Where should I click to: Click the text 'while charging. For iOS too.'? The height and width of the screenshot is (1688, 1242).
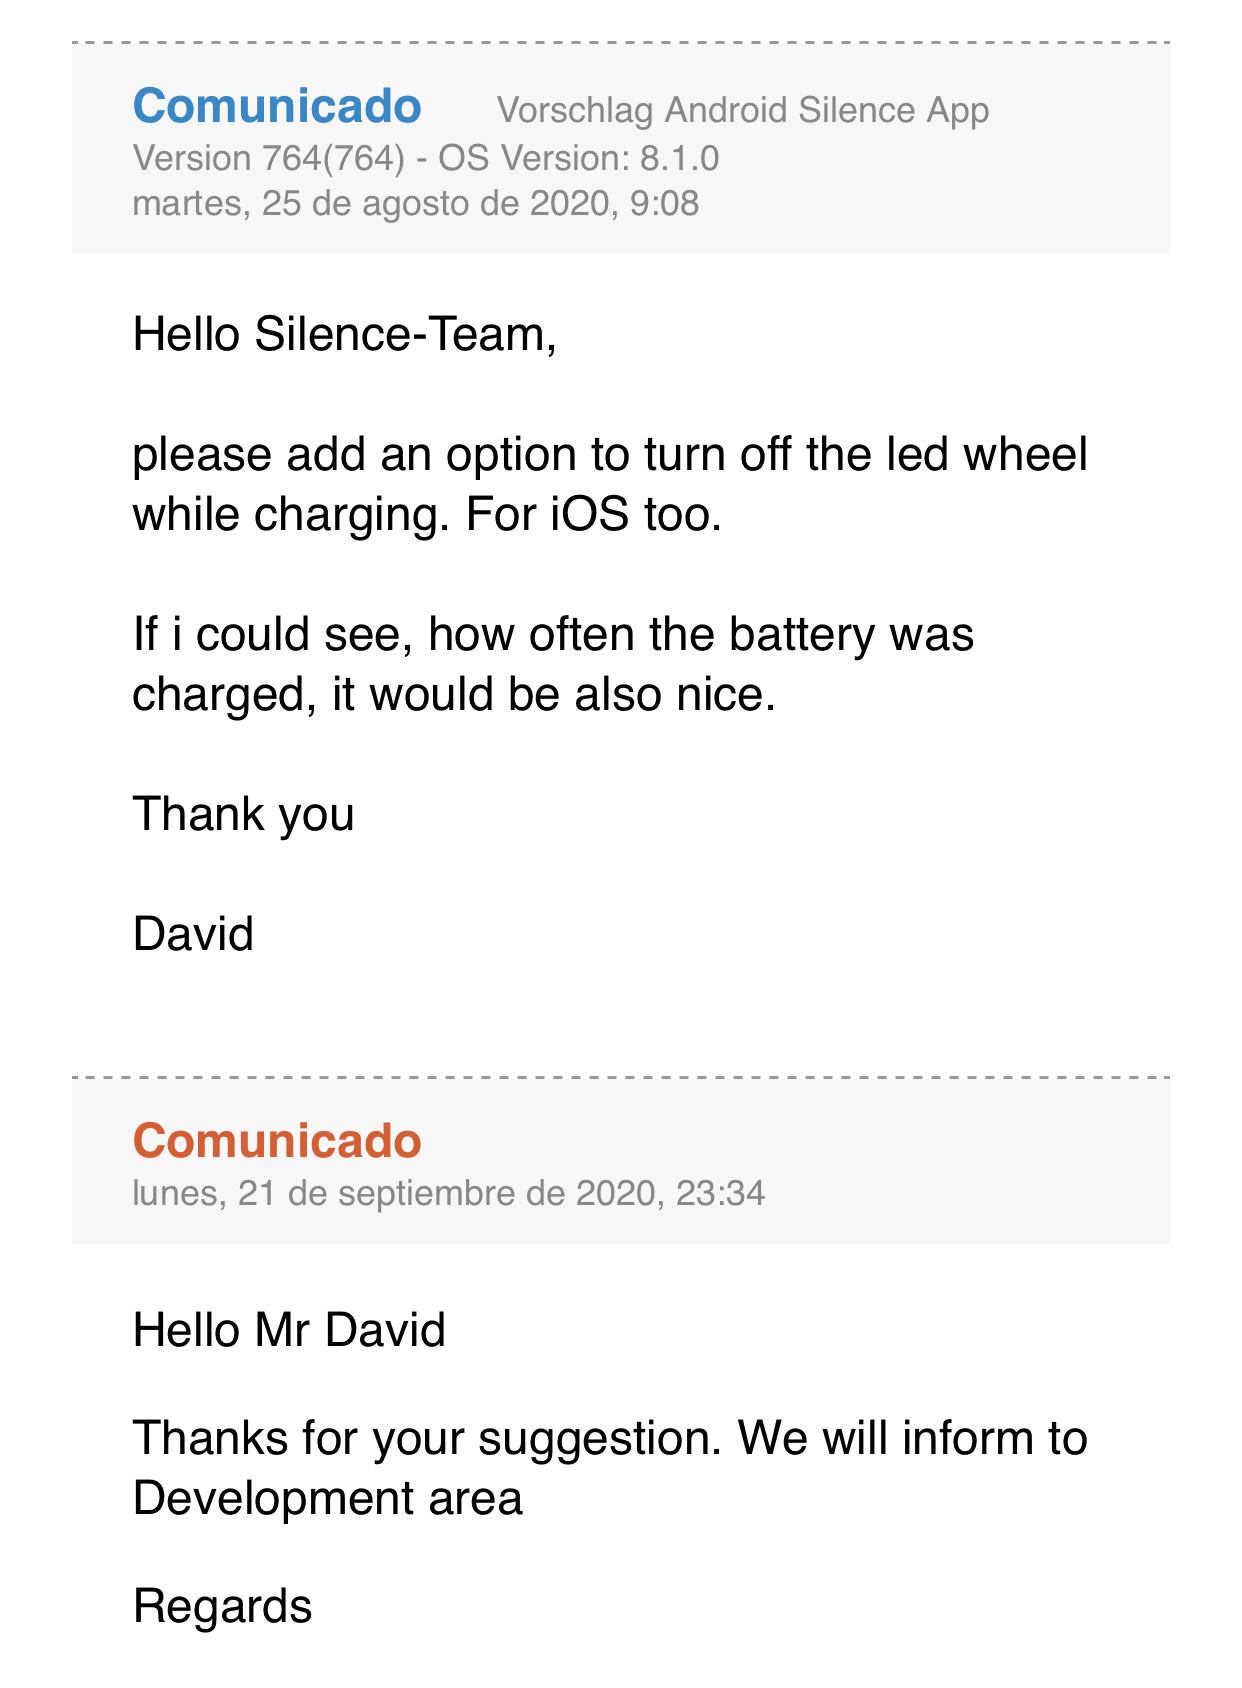pos(427,515)
